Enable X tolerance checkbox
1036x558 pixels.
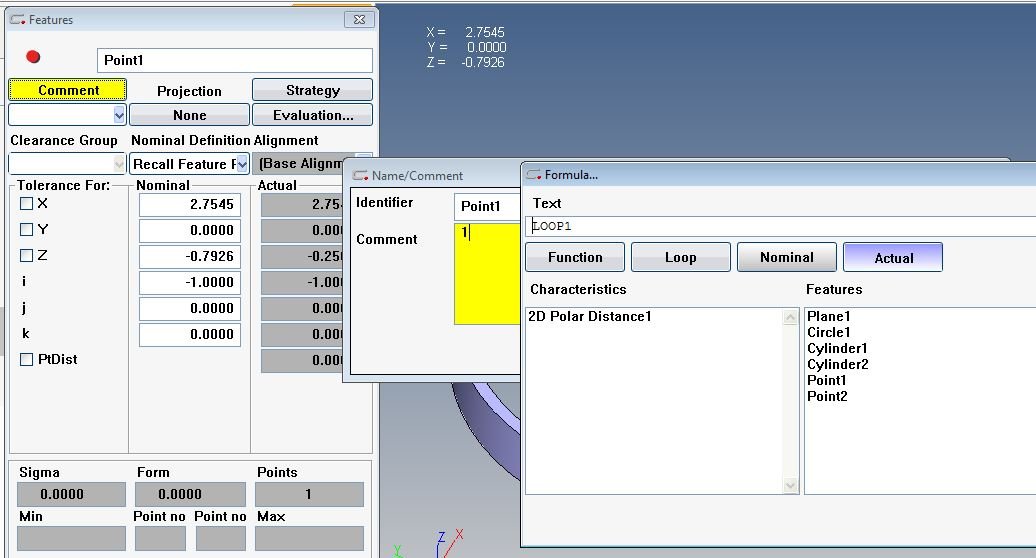tap(26, 203)
